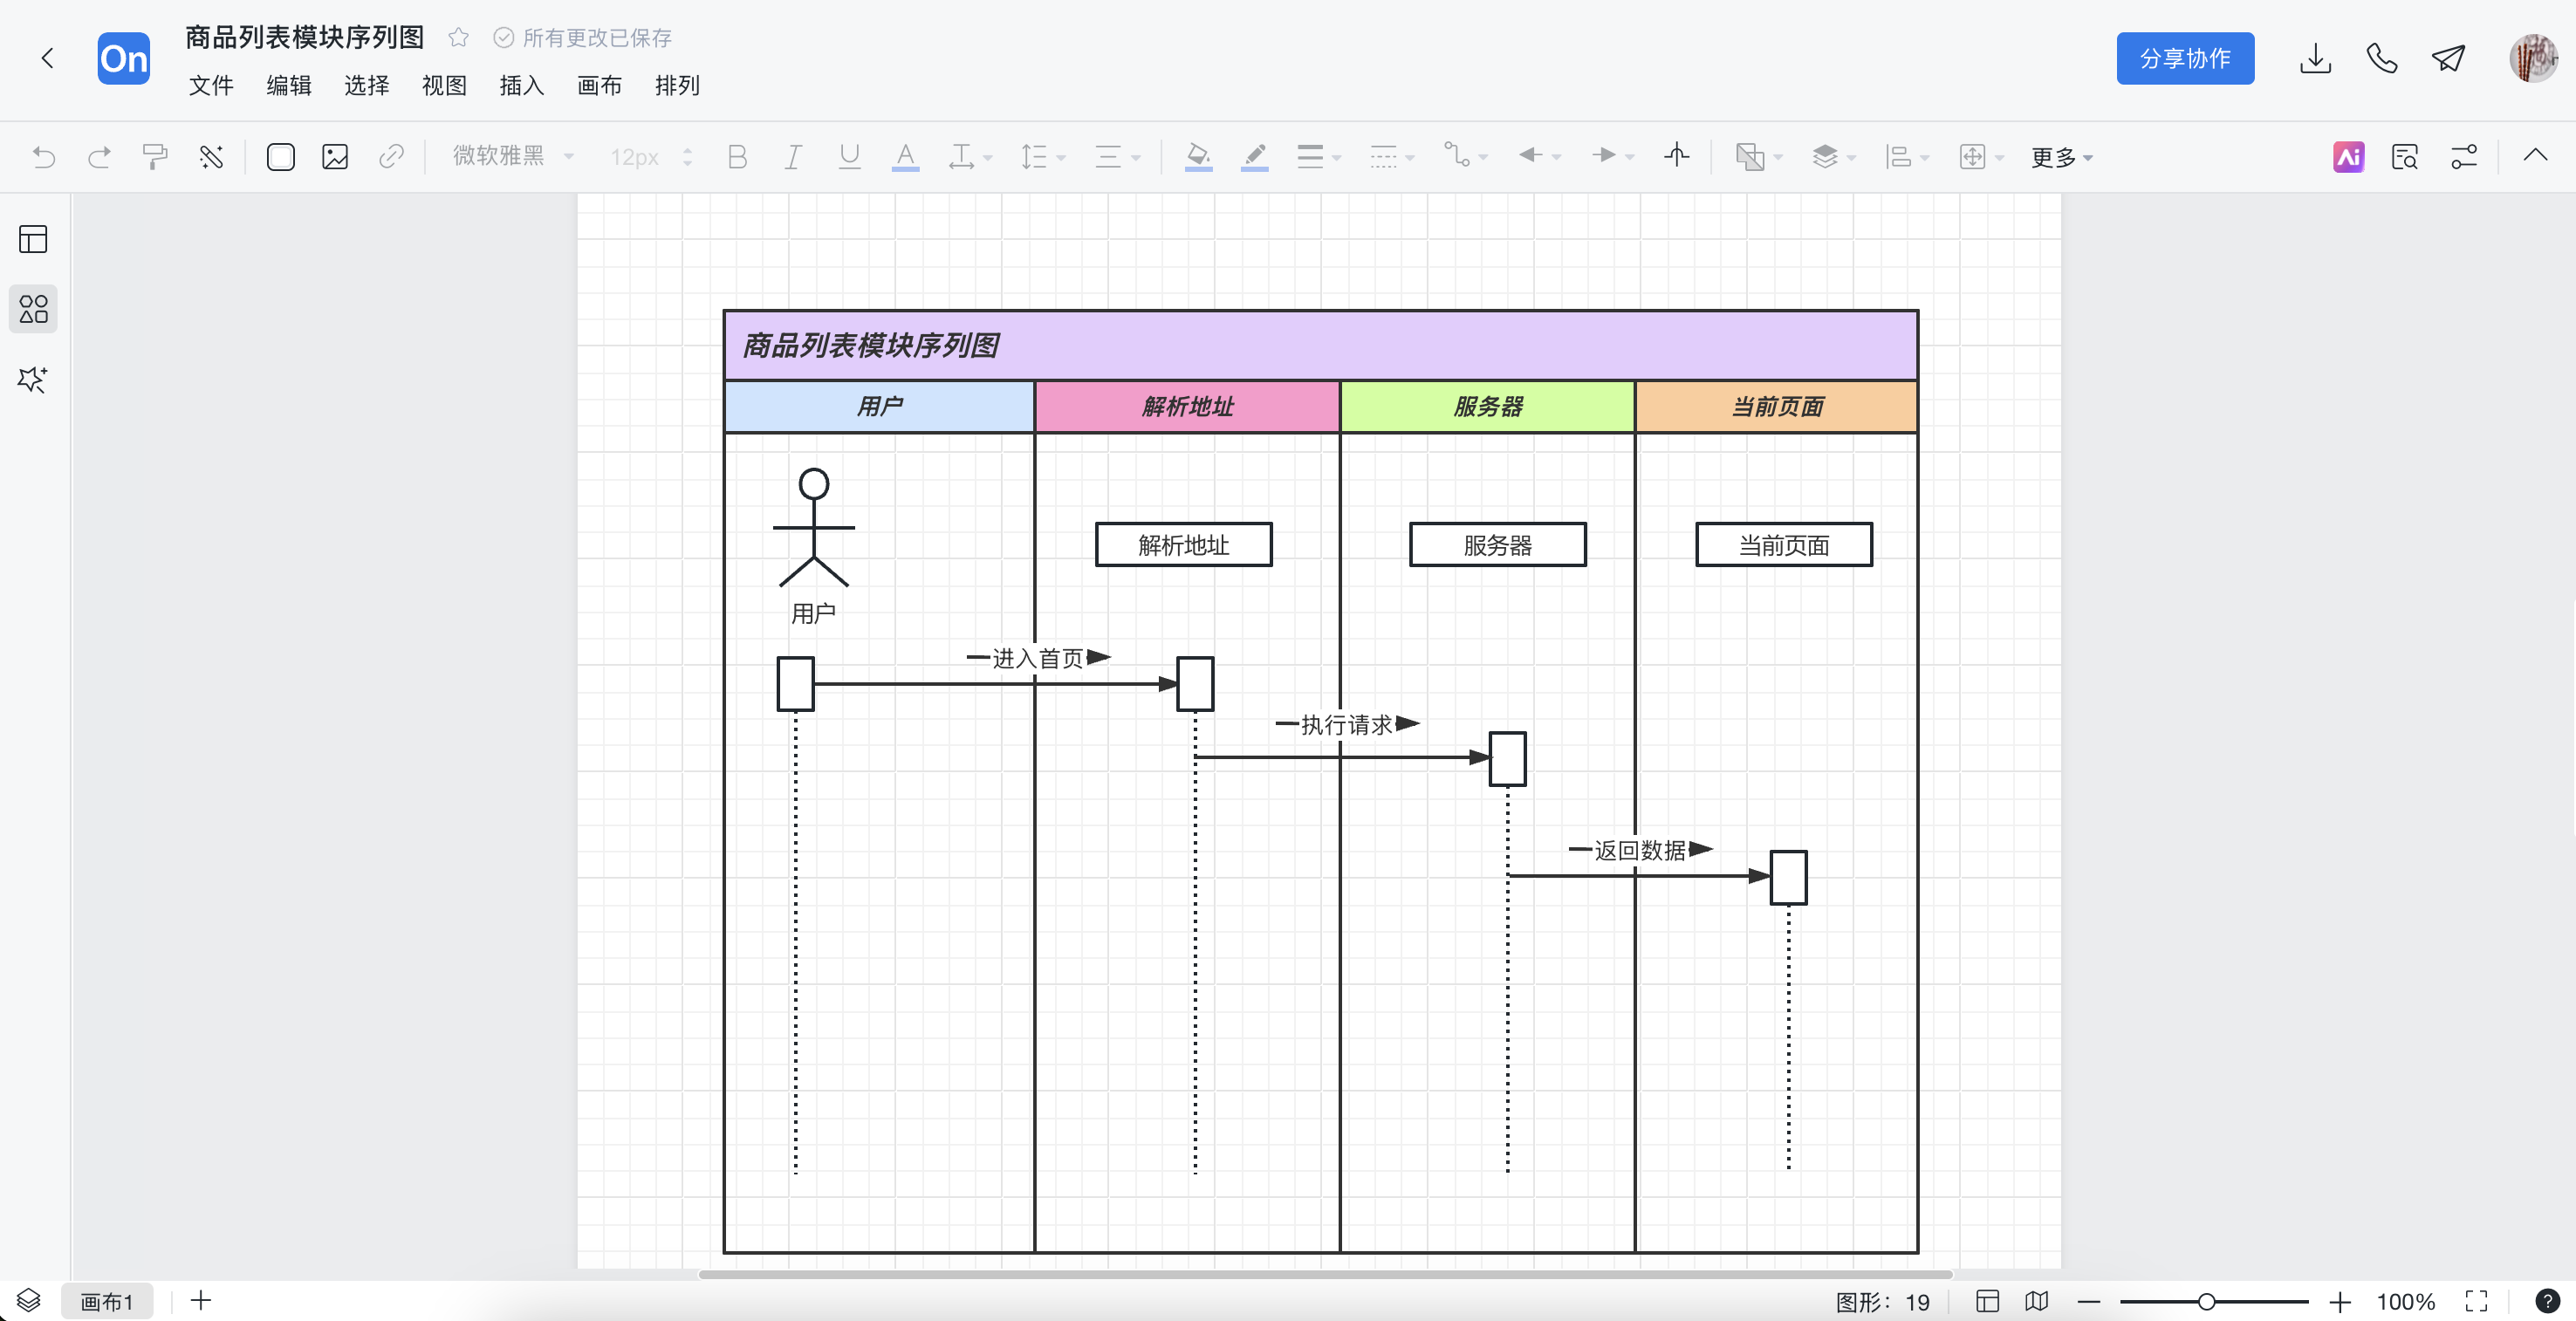This screenshot has height=1321, width=2576.
Task: Expand the 更多 toolbar dropdown
Action: pyautogui.click(x=2061, y=157)
